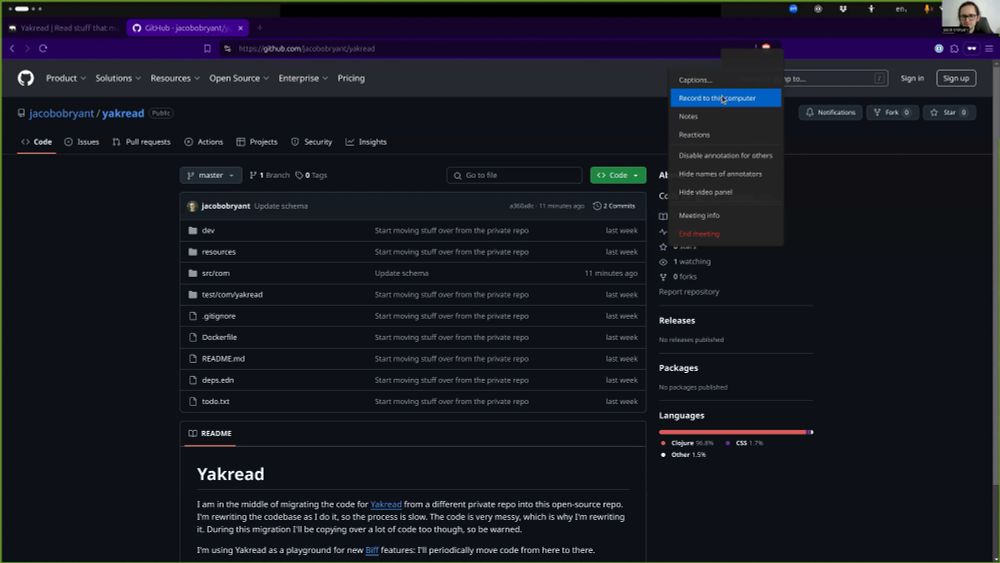The image size is (1000, 563).
Task: Choose Disable annotation for others
Action: 726,156
